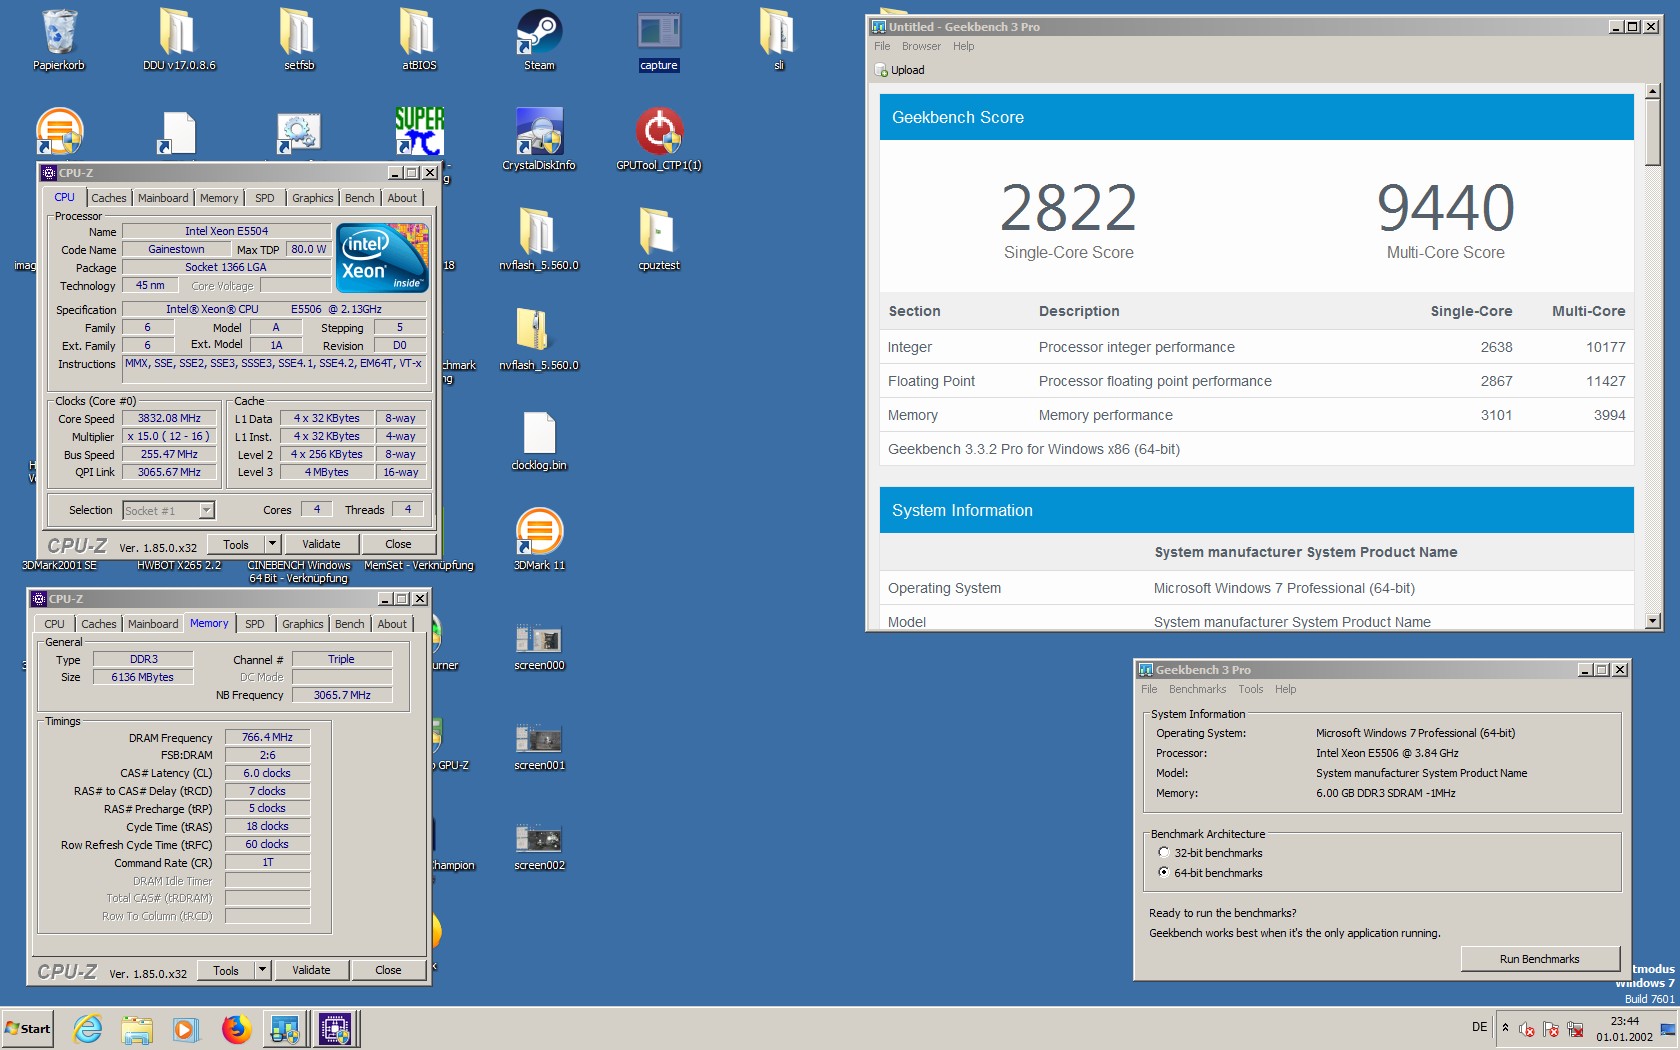Image resolution: width=1680 pixels, height=1050 pixels.
Task: Select 64-bit benchmarks radio button
Action: coord(1163,872)
